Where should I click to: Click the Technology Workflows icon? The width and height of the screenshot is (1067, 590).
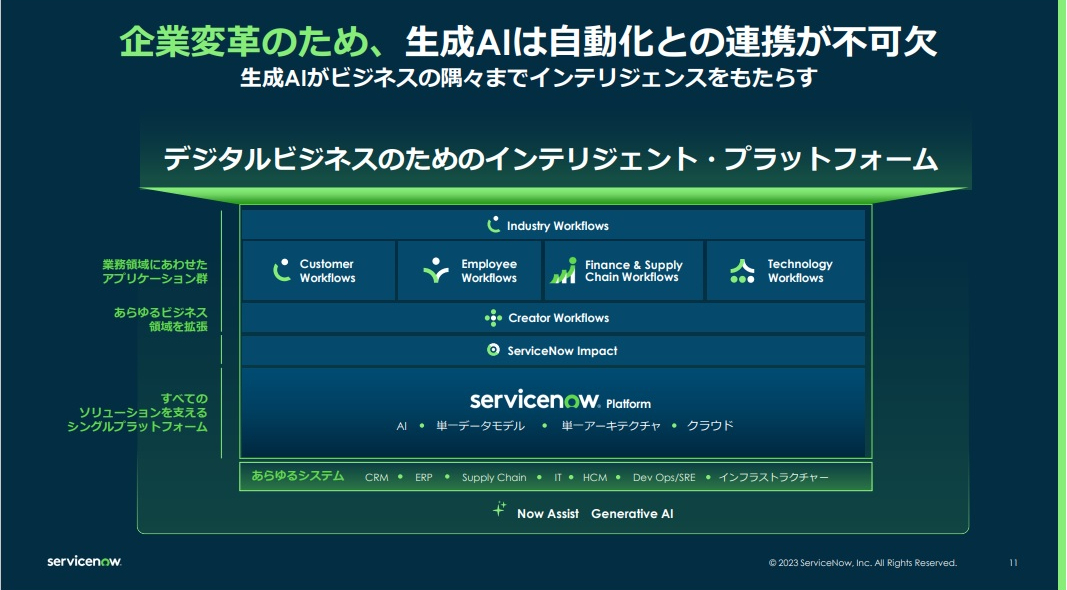[x=742, y=271]
